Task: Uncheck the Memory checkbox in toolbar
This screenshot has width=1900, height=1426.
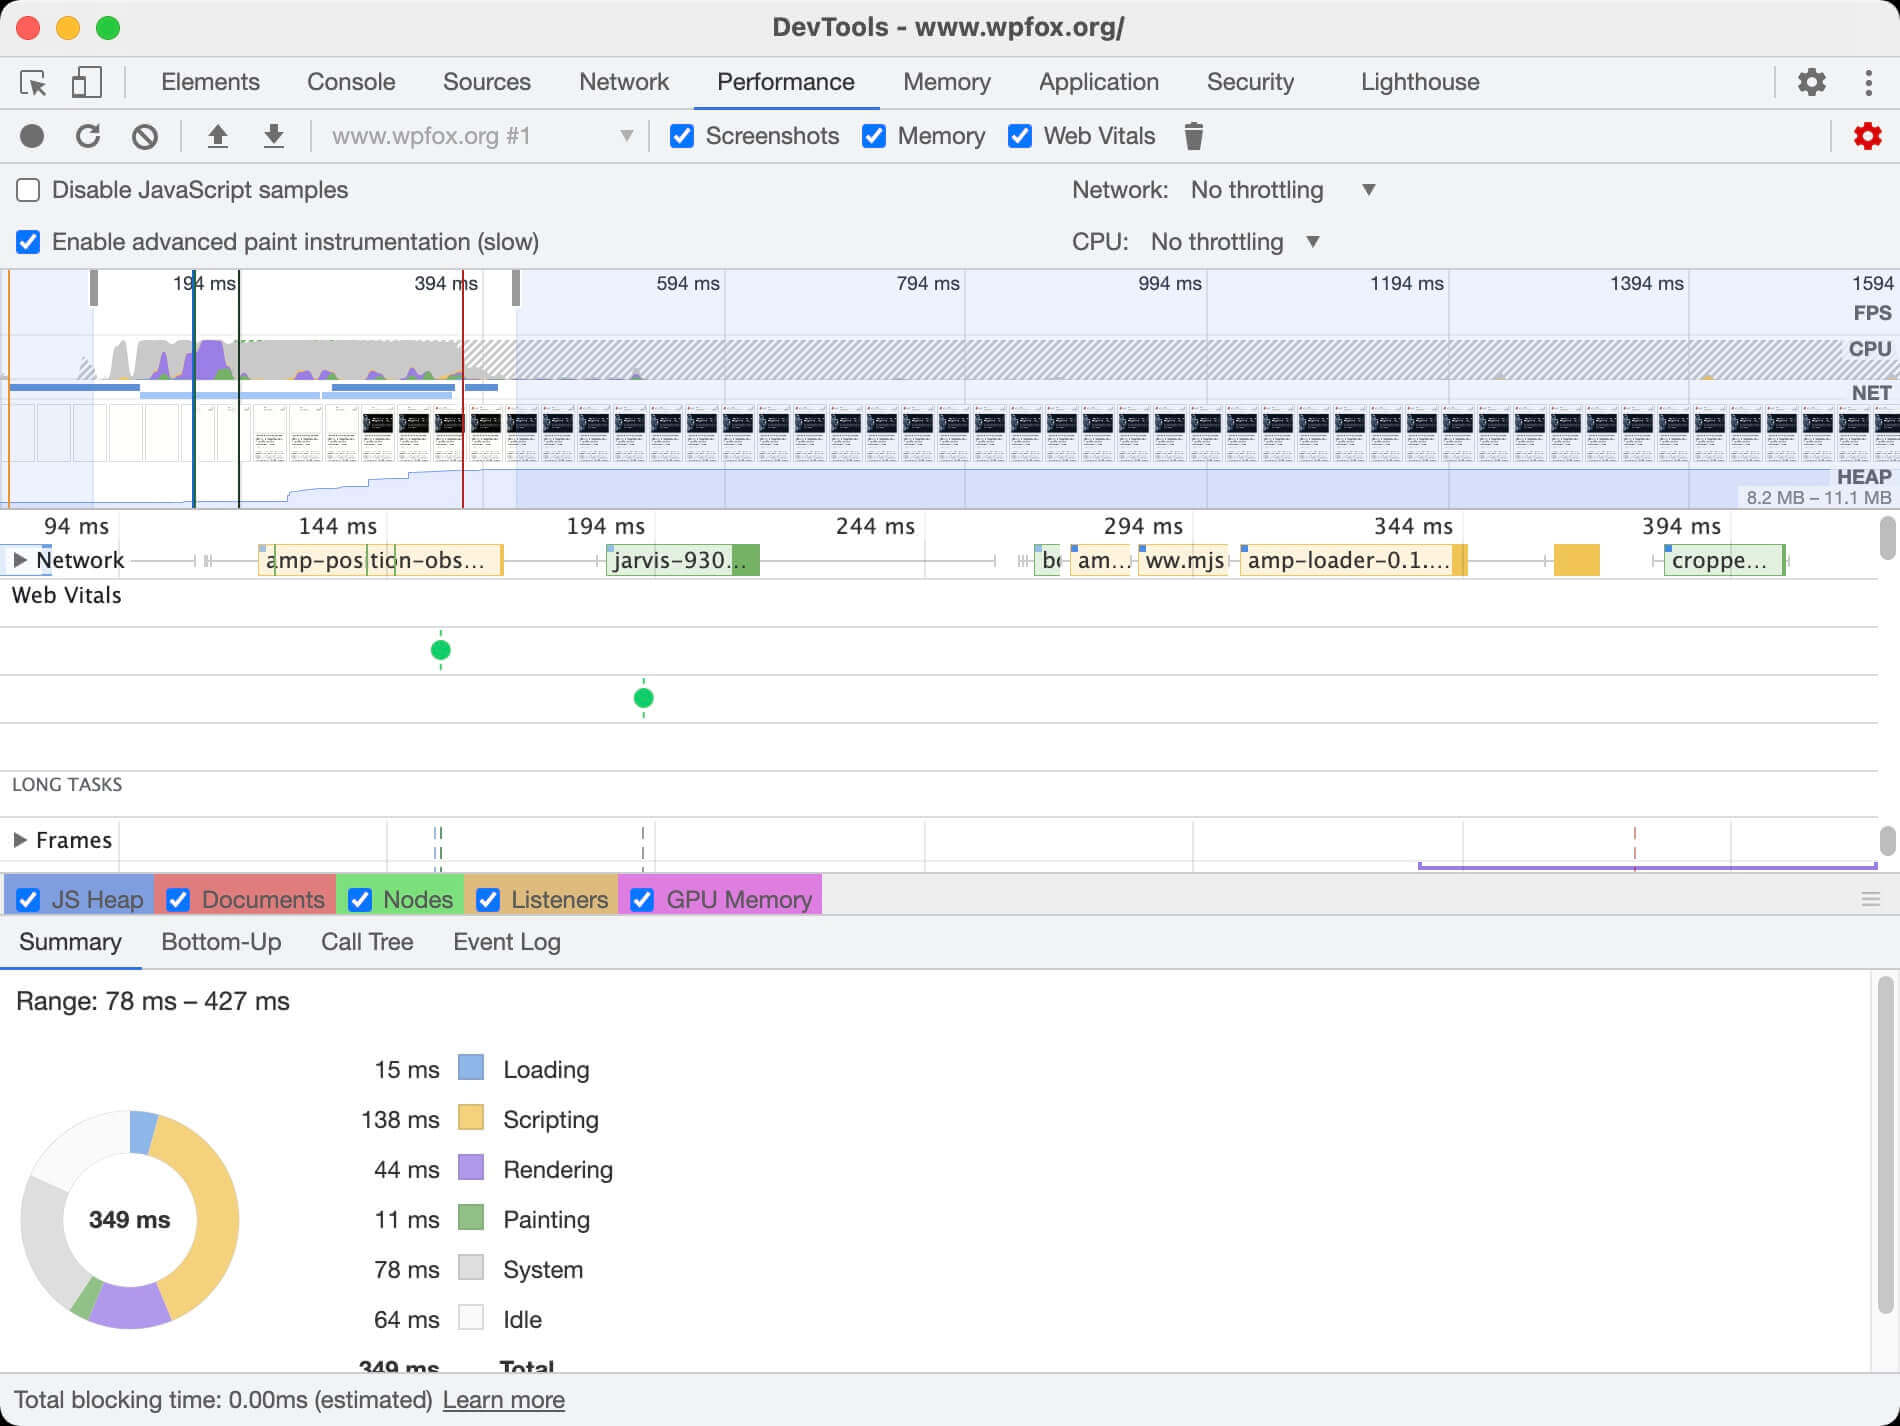Action: click(x=874, y=136)
